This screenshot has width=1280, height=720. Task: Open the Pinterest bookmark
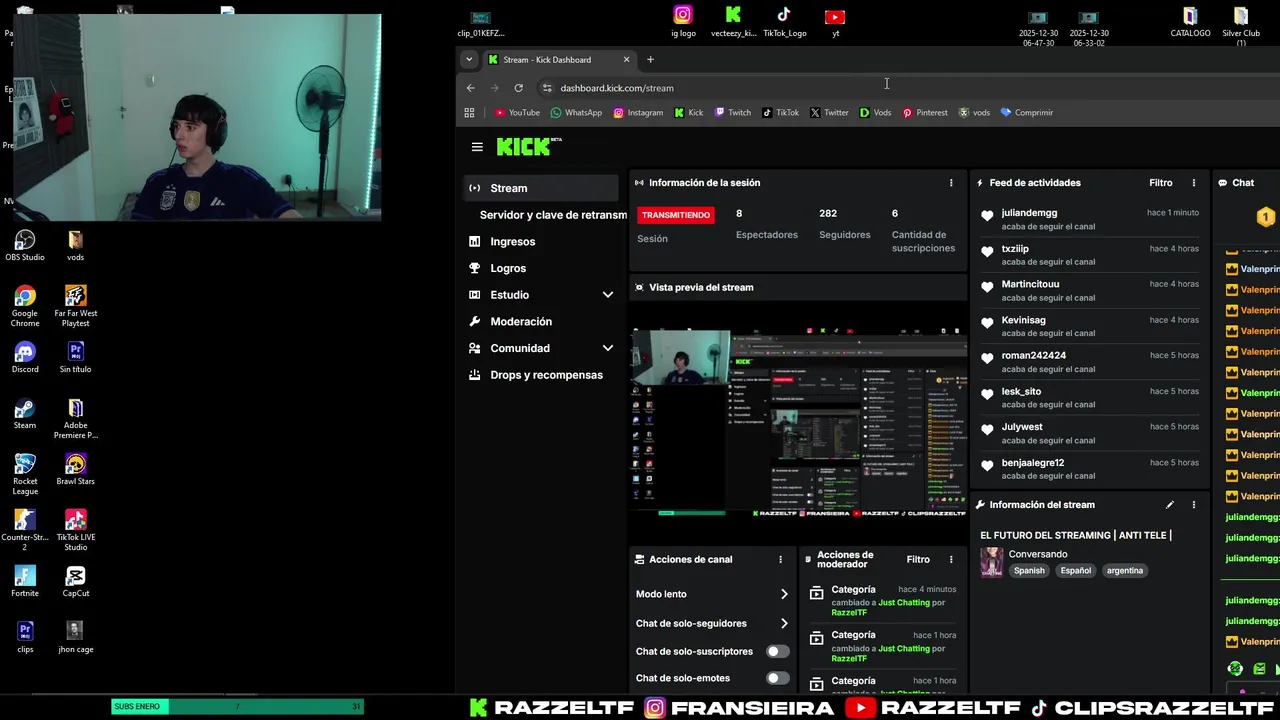925,113
